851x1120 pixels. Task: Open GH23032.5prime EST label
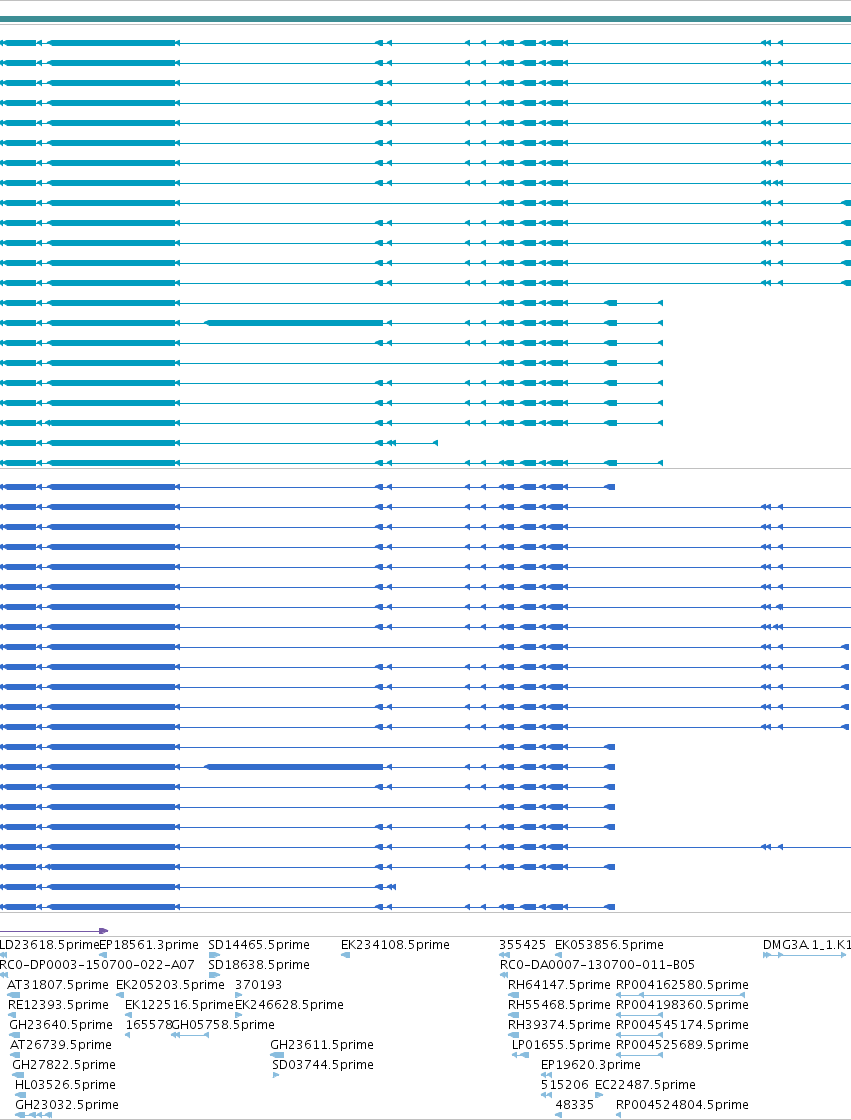click(66, 1104)
